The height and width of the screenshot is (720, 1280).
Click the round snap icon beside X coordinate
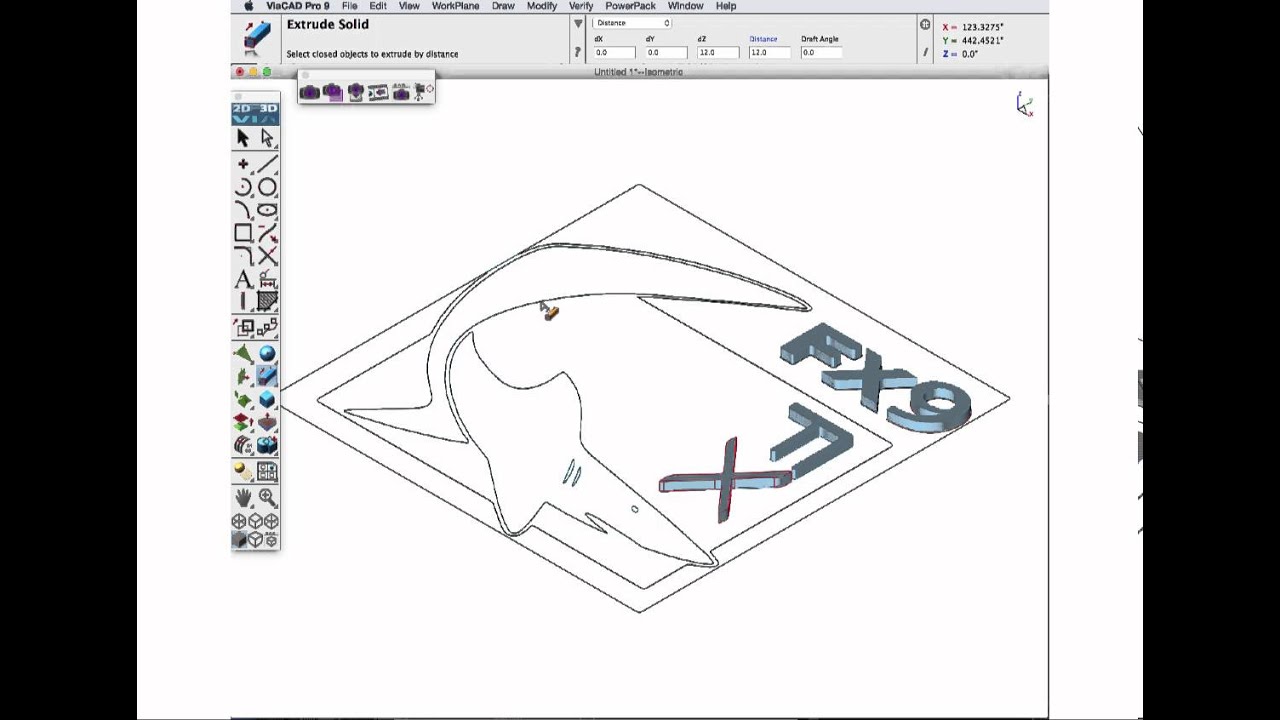(x=925, y=25)
